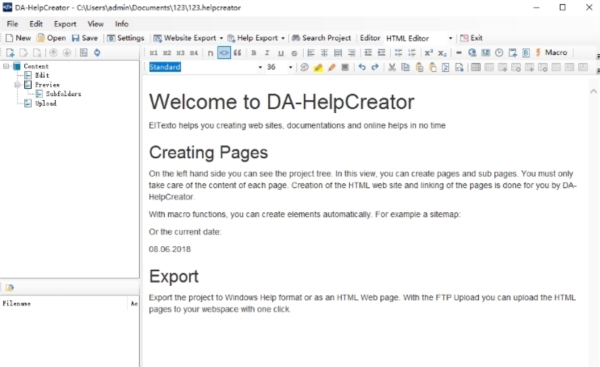Click the orange text color pencil icon
The width and height of the screenshot is (600, 367).
[332, 68]
